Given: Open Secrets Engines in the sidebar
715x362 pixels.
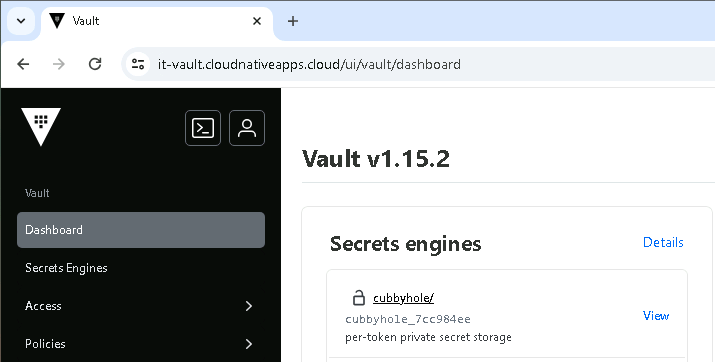Looking at the screenshot, I should tap(141, 268).
